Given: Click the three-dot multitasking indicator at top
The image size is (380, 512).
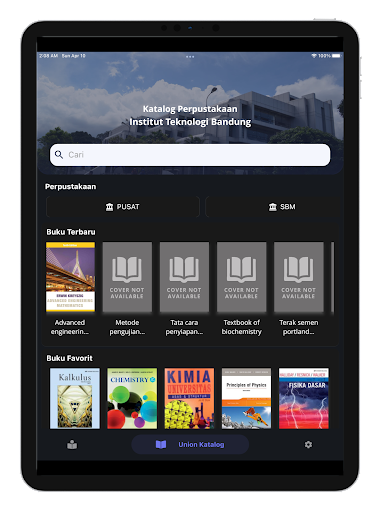Looking at the screenshot, I should [190, 57].
